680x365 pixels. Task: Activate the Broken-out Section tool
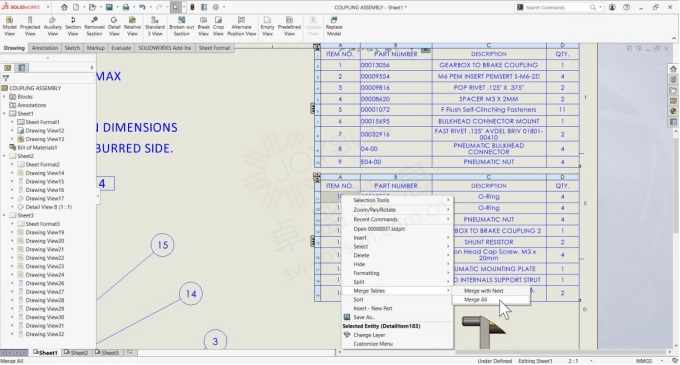(181, 26)
